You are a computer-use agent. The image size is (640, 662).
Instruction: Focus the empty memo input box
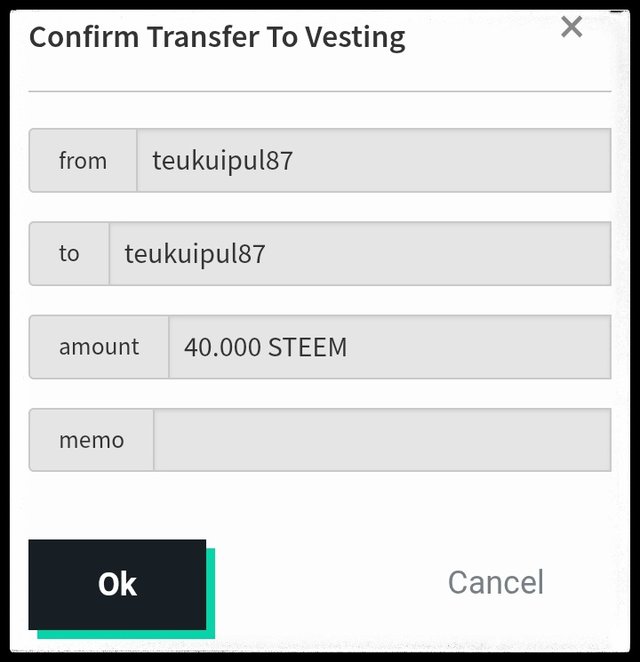(381, 440)
